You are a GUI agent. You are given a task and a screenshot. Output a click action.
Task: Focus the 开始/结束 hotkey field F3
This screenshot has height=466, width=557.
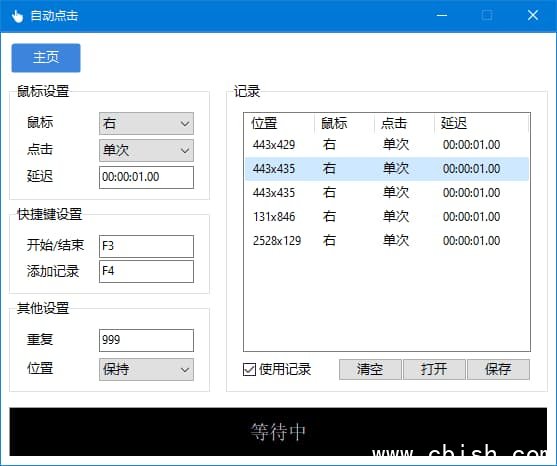[x=146, y=246]
